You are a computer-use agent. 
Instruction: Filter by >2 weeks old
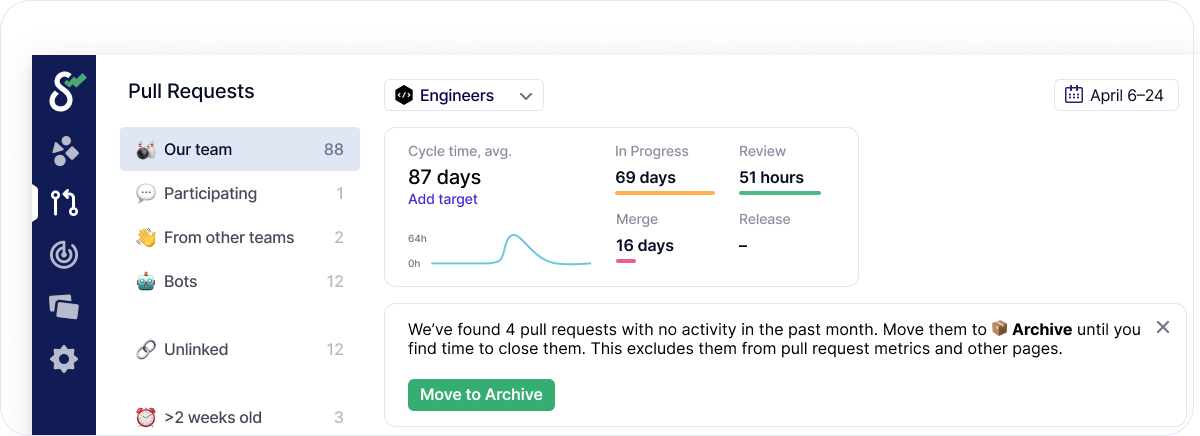(x=240, y=417)
